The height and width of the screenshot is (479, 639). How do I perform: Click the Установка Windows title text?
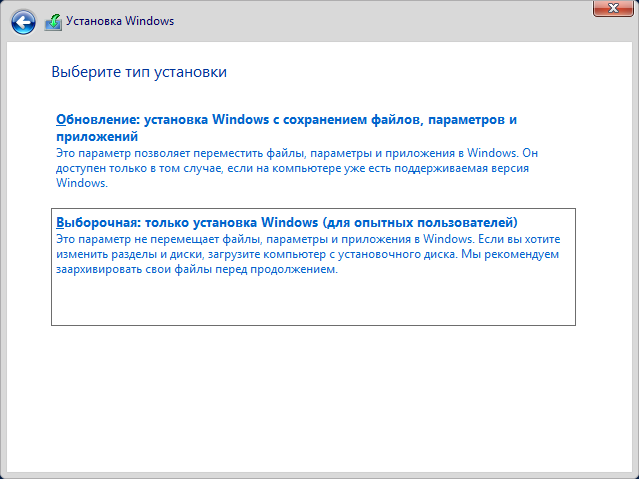click(x=120, y=21)
